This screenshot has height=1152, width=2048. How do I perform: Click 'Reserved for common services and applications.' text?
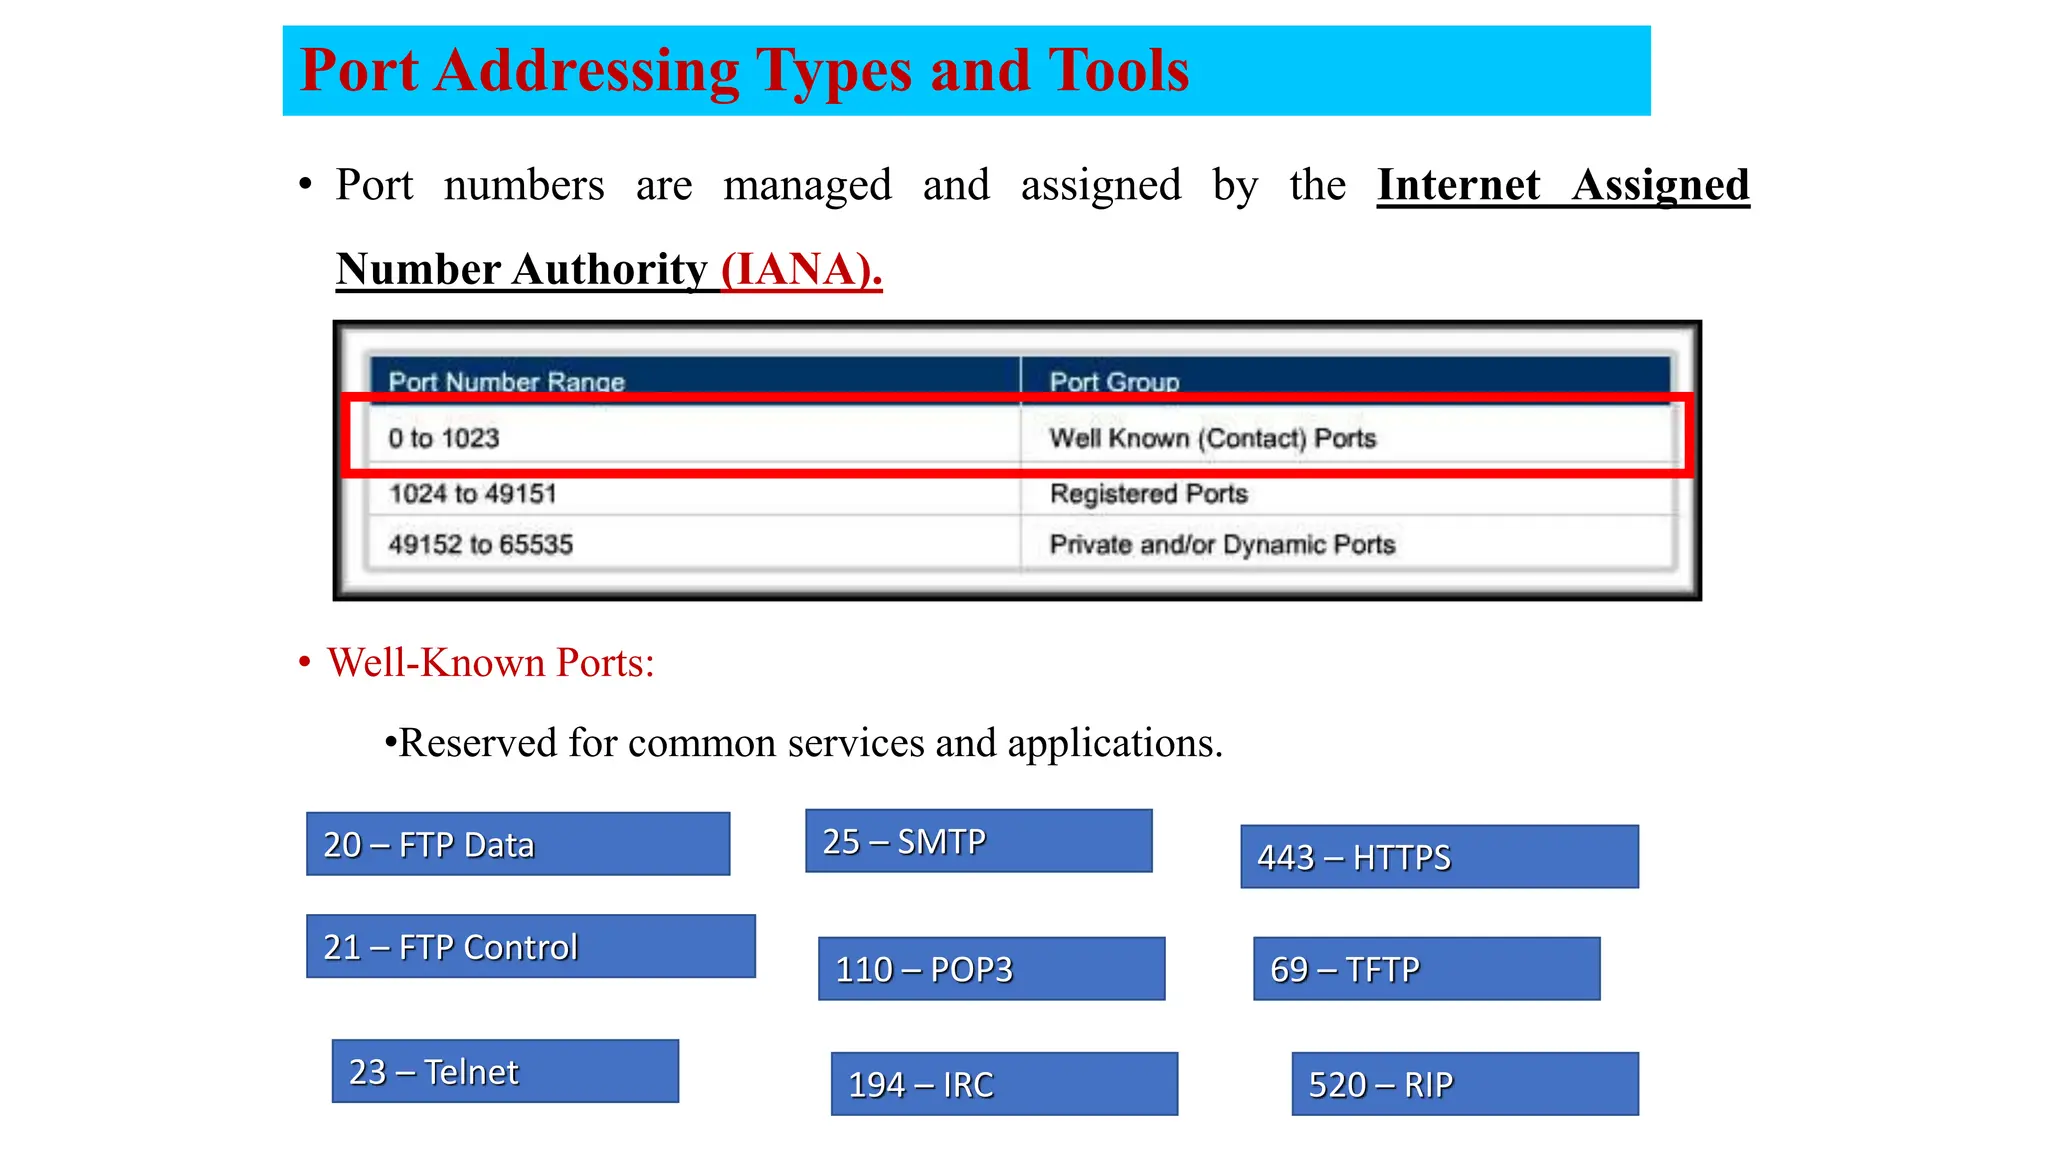click(x=810, y=743)
